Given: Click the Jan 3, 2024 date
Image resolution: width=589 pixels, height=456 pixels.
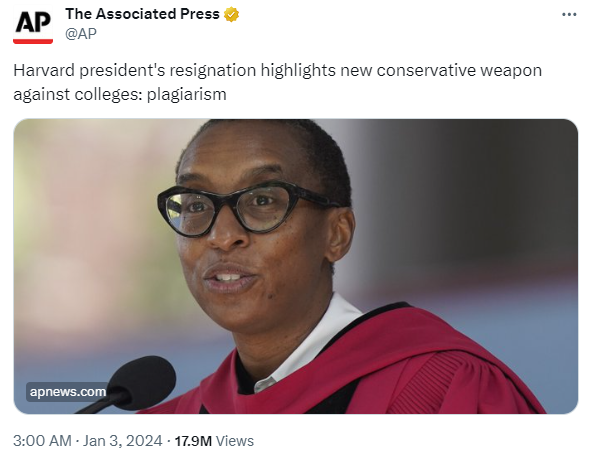Looking at the screenshot, I should (122, 441).
